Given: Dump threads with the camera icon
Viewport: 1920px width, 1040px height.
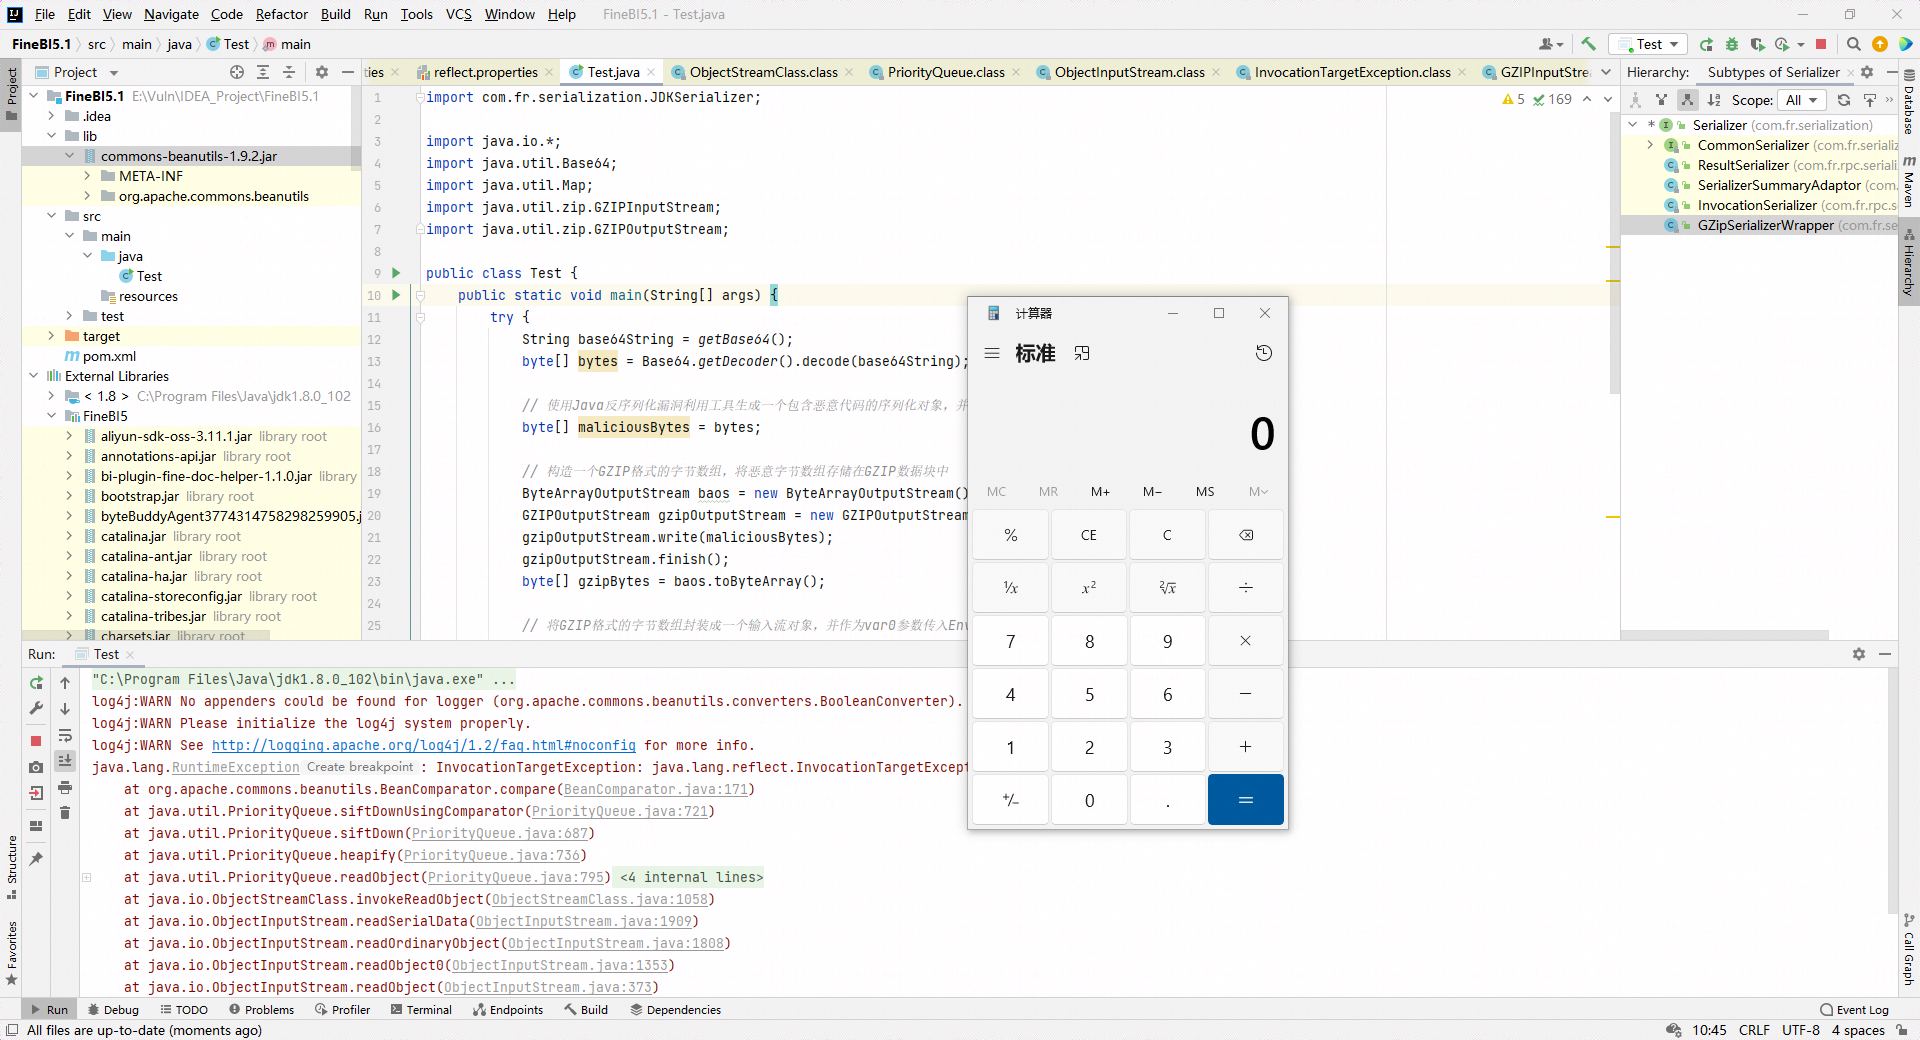Looking at the screenshot, I should tap(36, 767).
